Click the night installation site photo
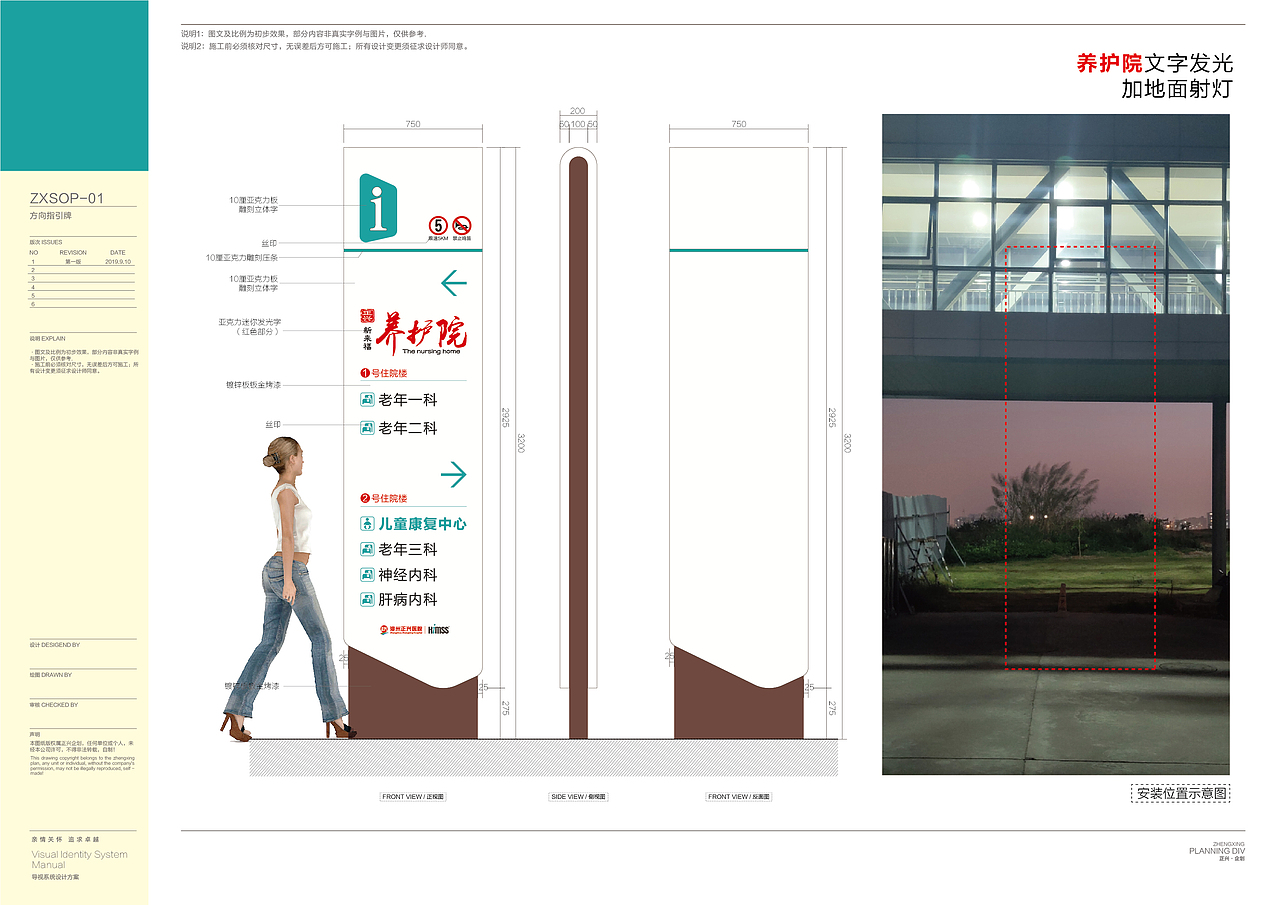 pos(1055,444)
